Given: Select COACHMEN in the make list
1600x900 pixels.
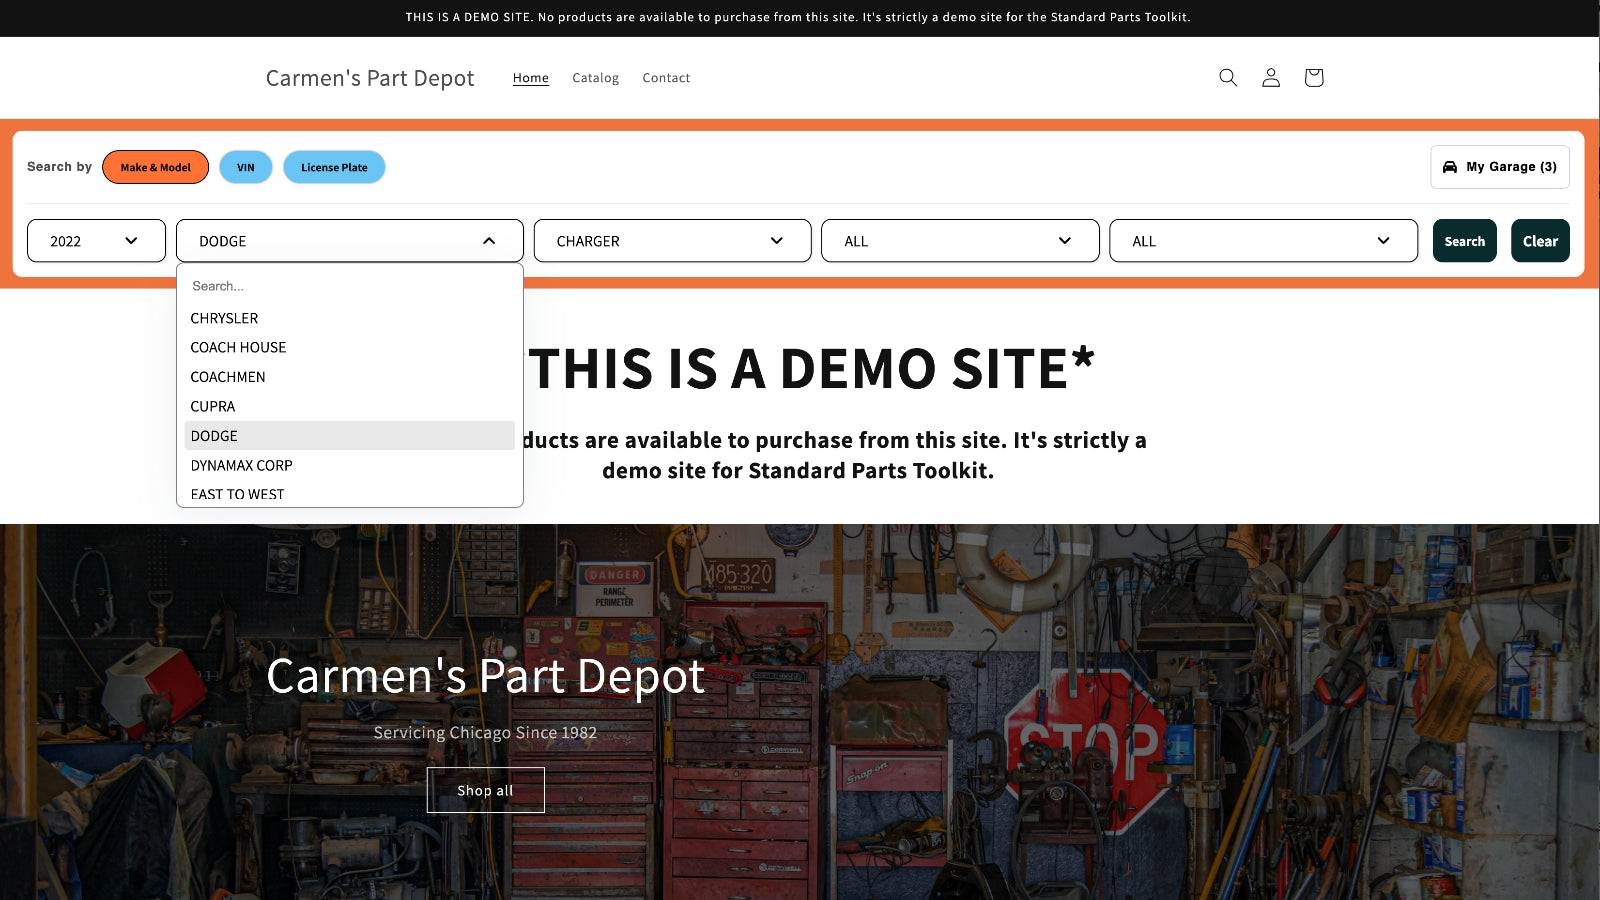Looking at the screenshot, I should (x=228, y=377).
